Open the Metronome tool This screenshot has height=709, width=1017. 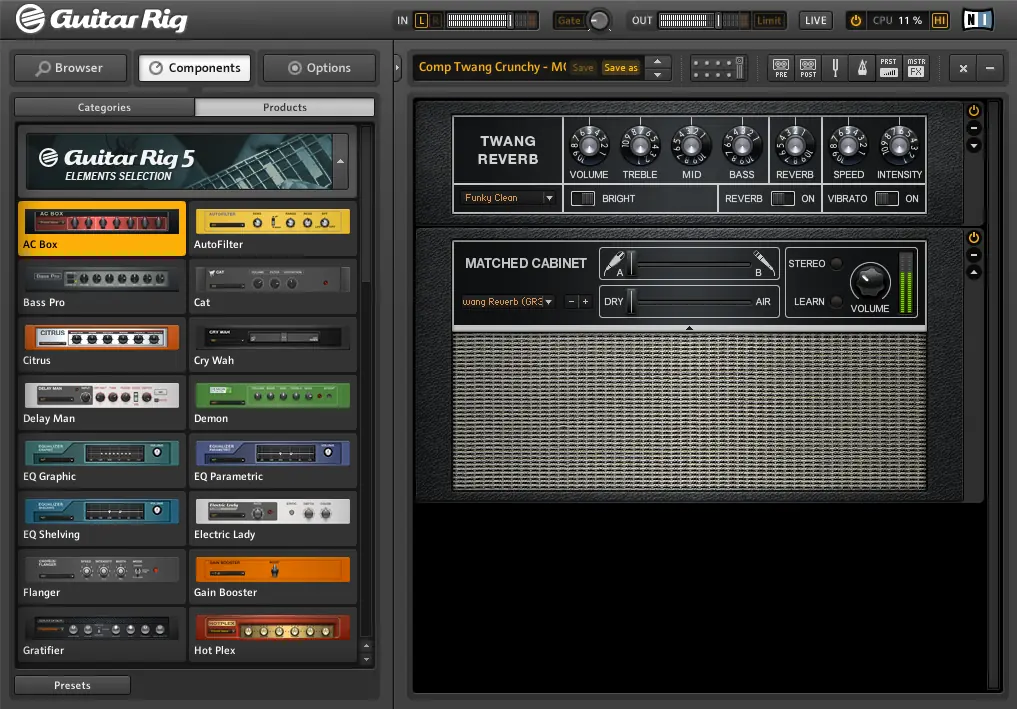click(x=862, y=67)
